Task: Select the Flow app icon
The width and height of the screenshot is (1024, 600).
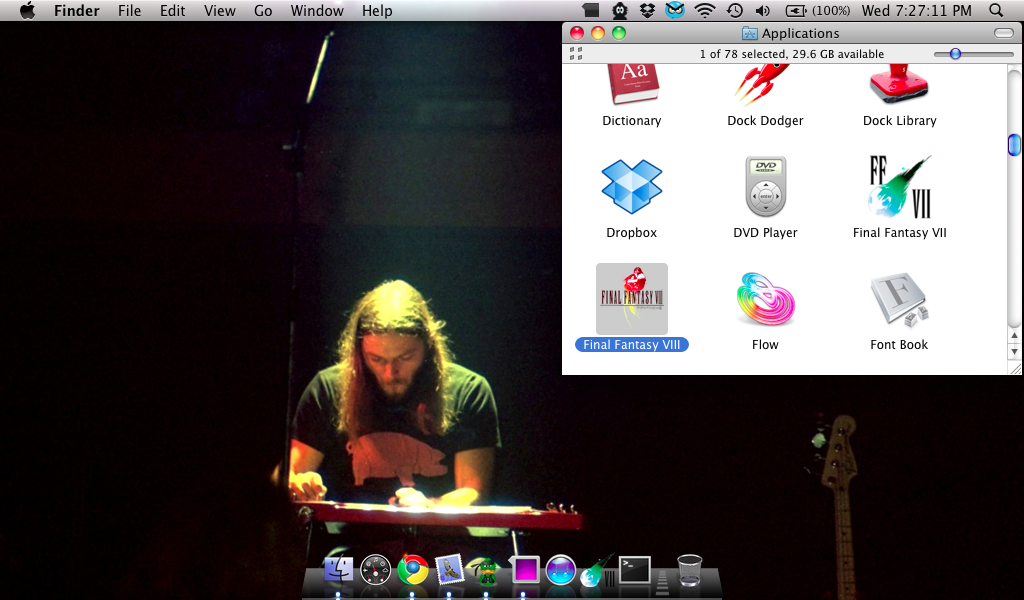Action: click(765, 299)
